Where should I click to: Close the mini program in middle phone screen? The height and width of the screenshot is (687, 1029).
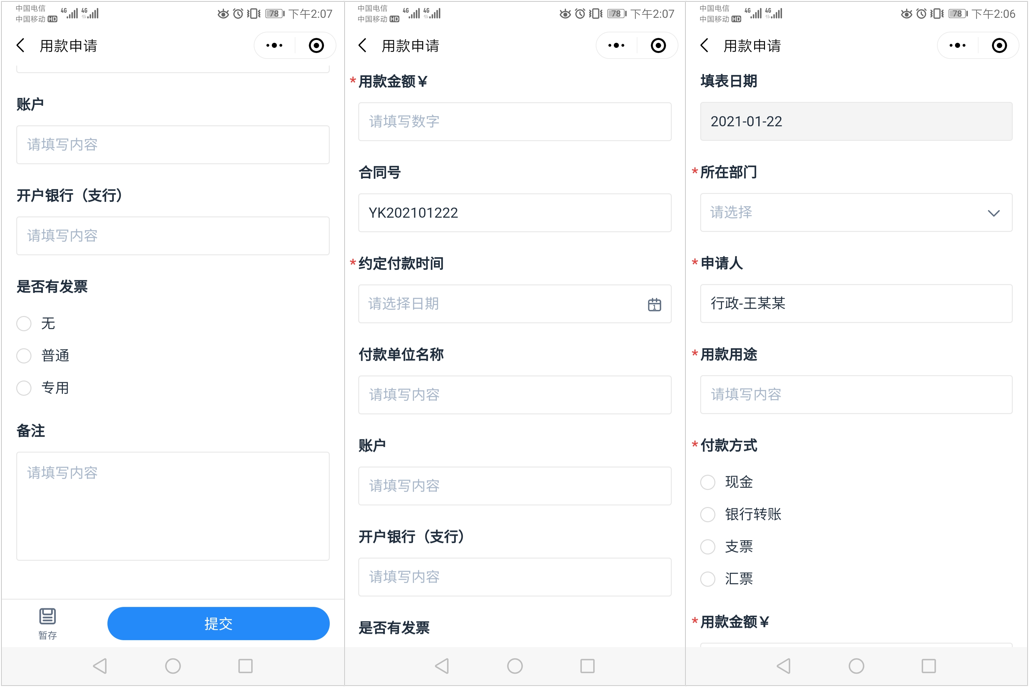(x=658, y=45)
